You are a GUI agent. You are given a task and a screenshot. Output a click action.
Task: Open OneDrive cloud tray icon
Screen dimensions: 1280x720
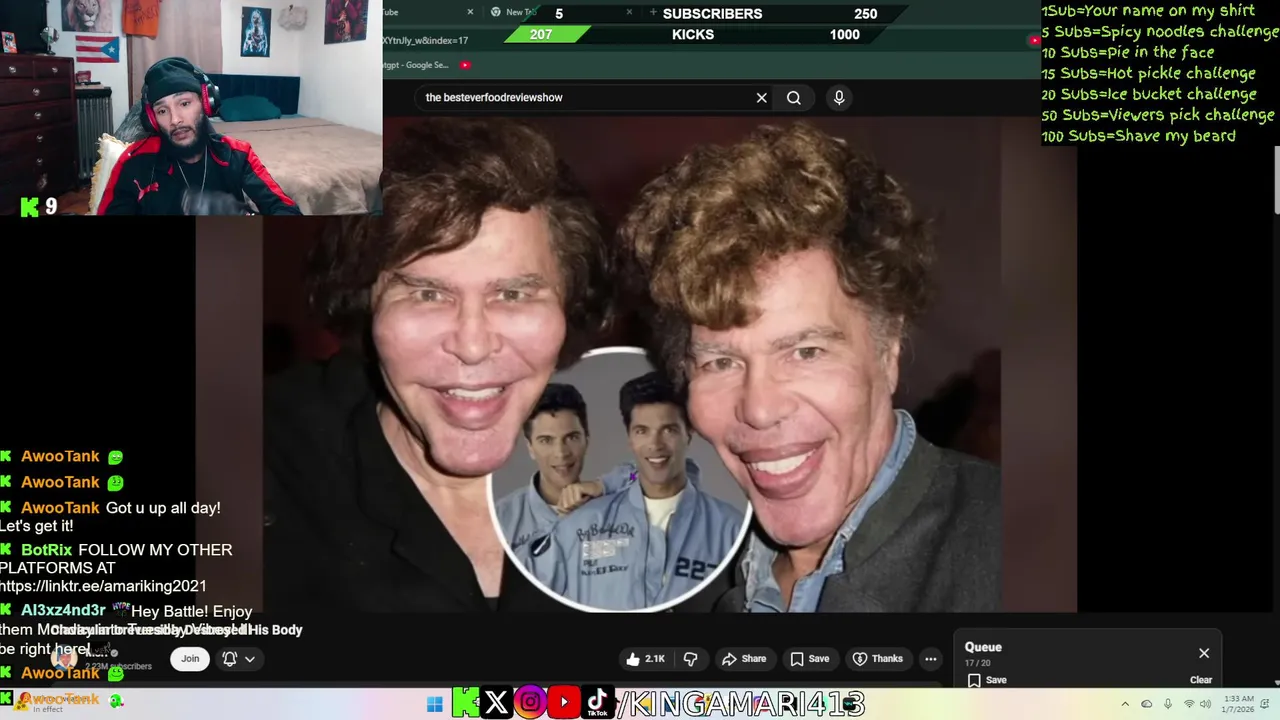coord(1147,704)
